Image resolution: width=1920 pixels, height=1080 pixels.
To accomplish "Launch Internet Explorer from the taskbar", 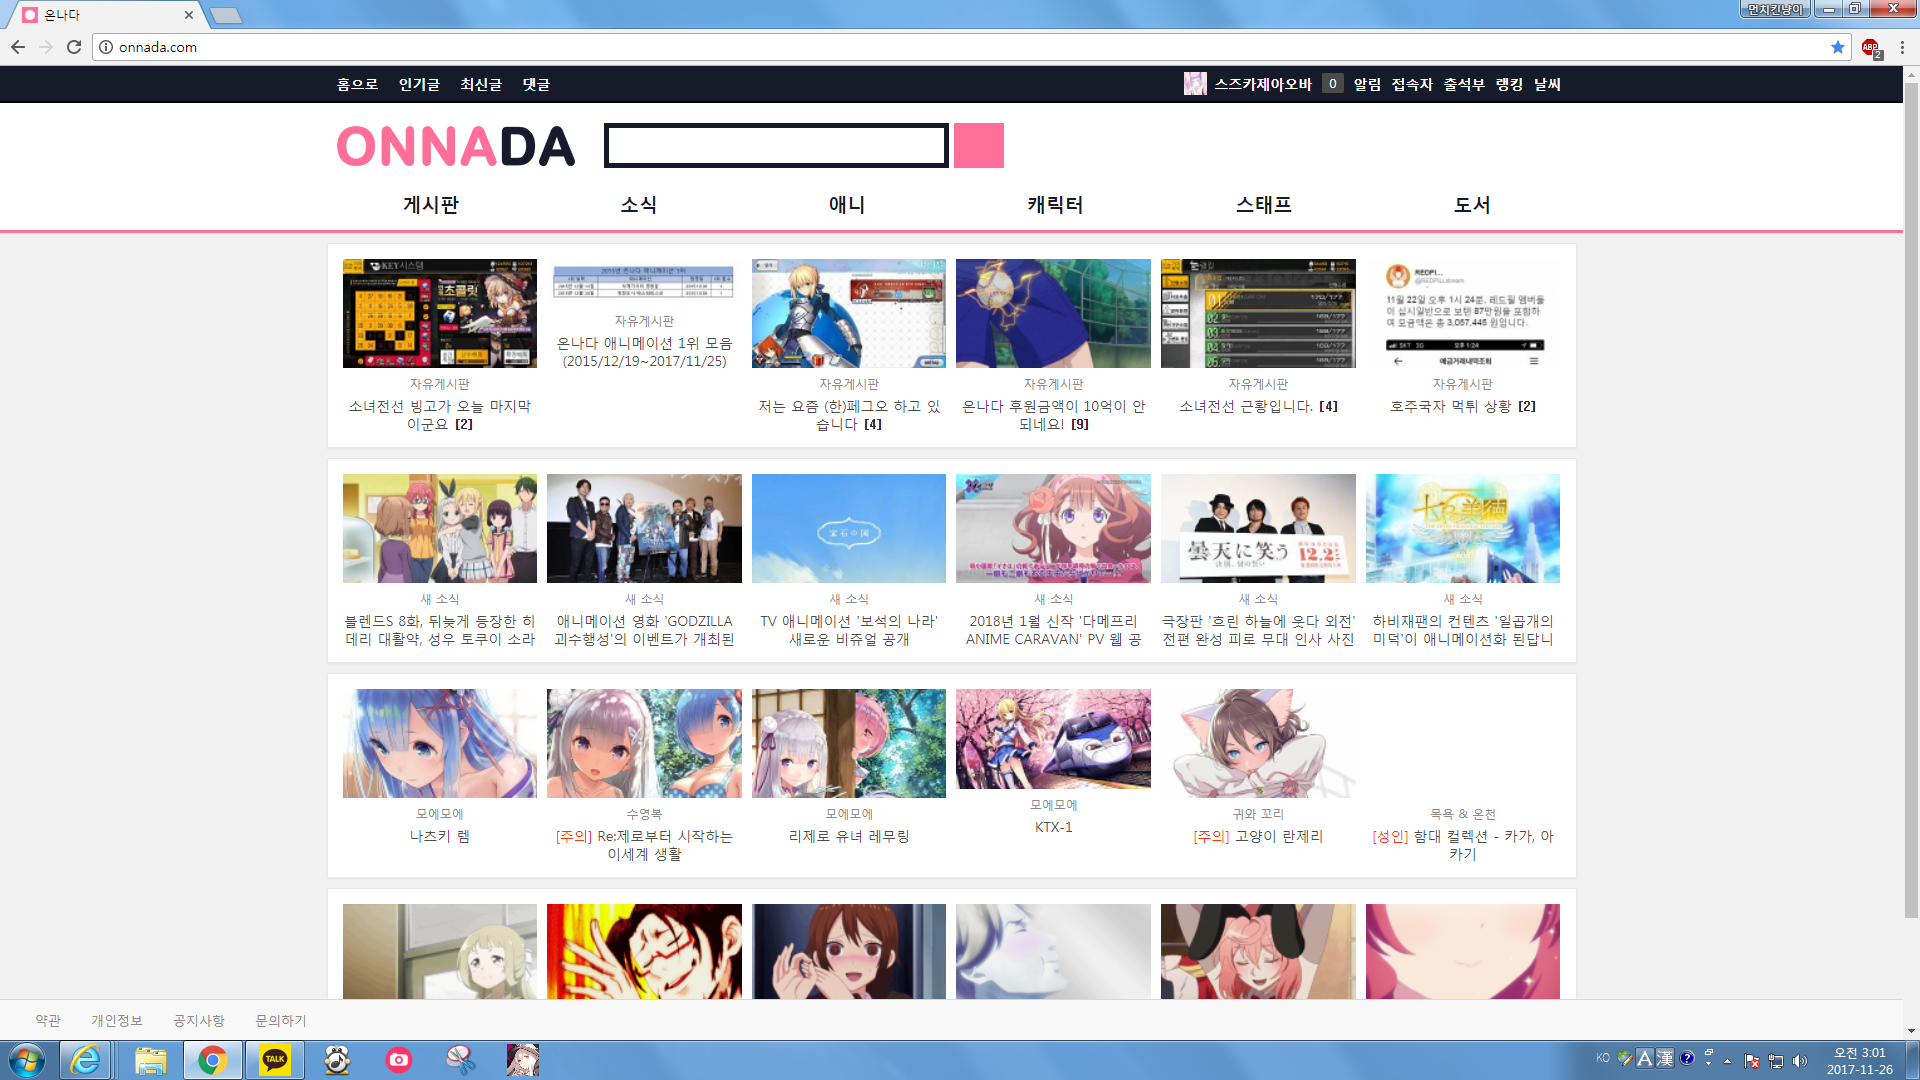I will point(86,1060).
